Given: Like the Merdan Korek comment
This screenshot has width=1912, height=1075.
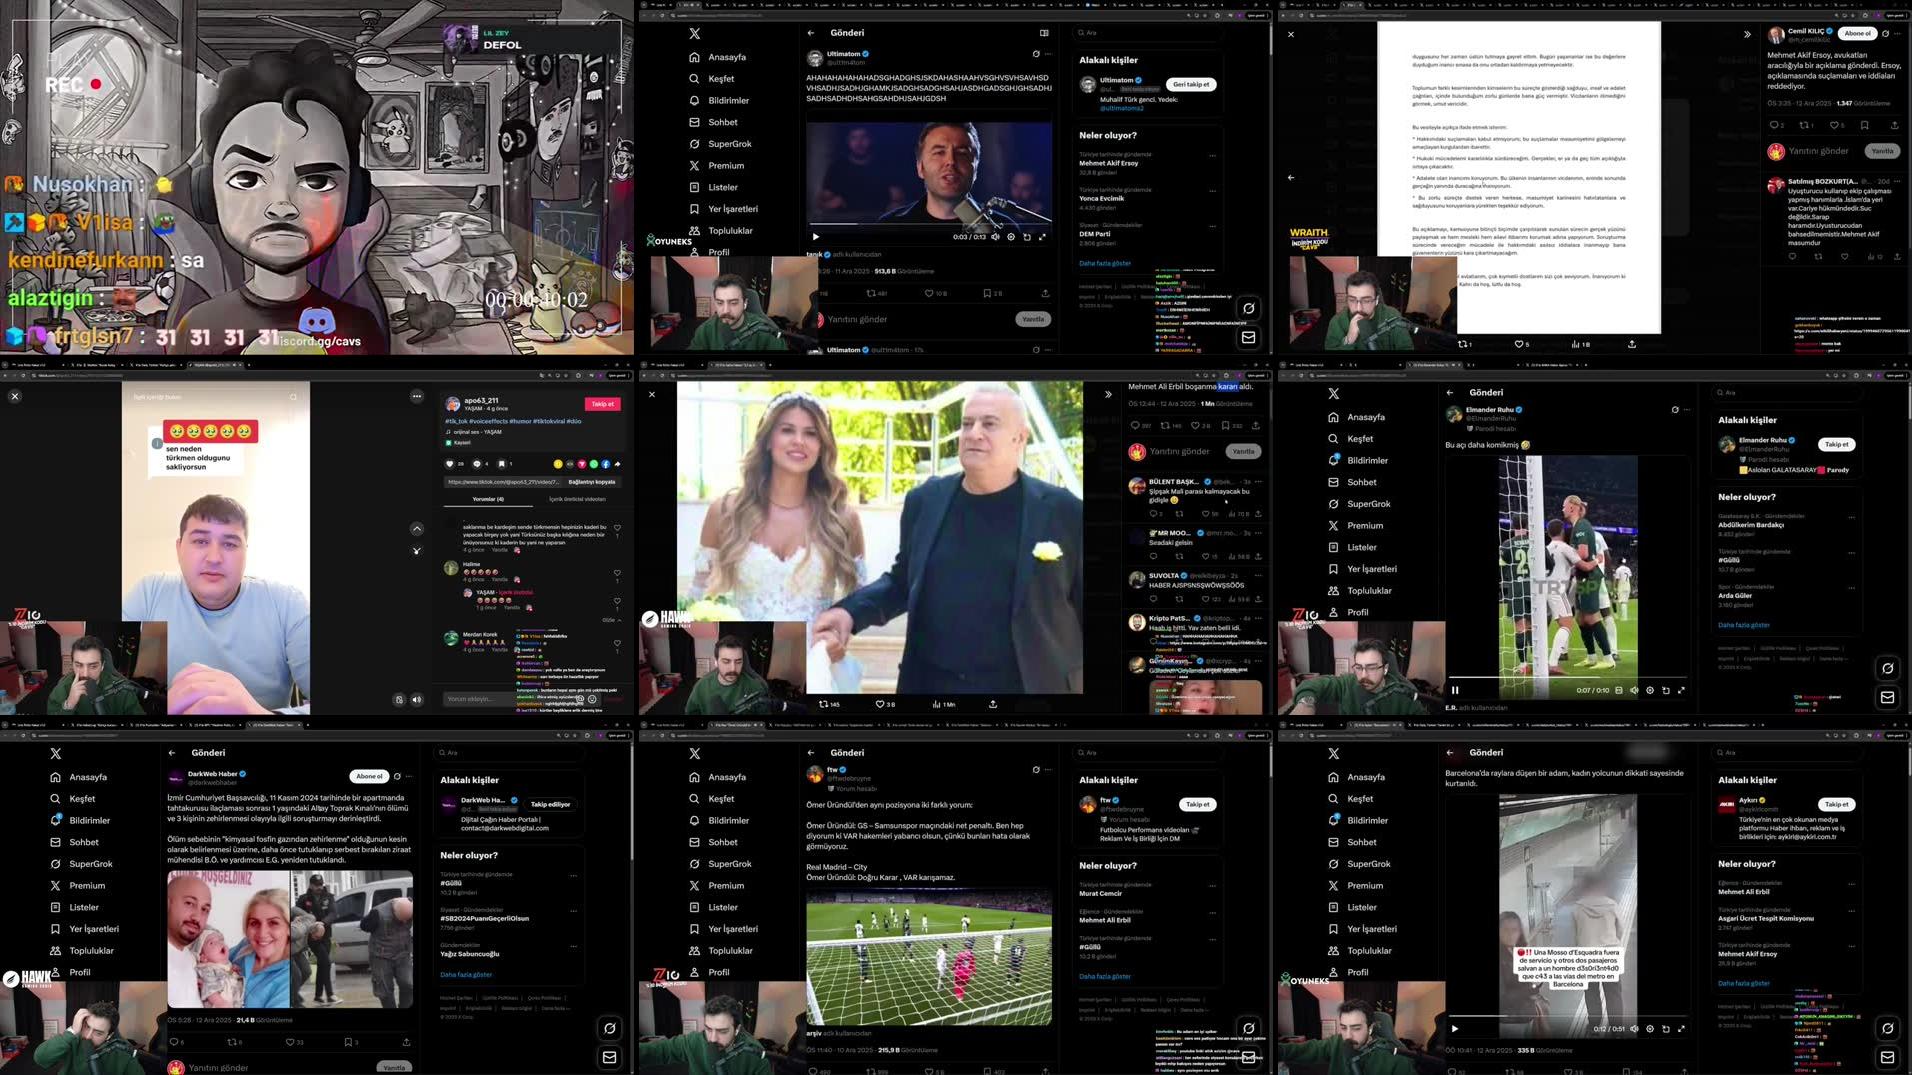Looking at the screenshot, I should tap(617, 644).
